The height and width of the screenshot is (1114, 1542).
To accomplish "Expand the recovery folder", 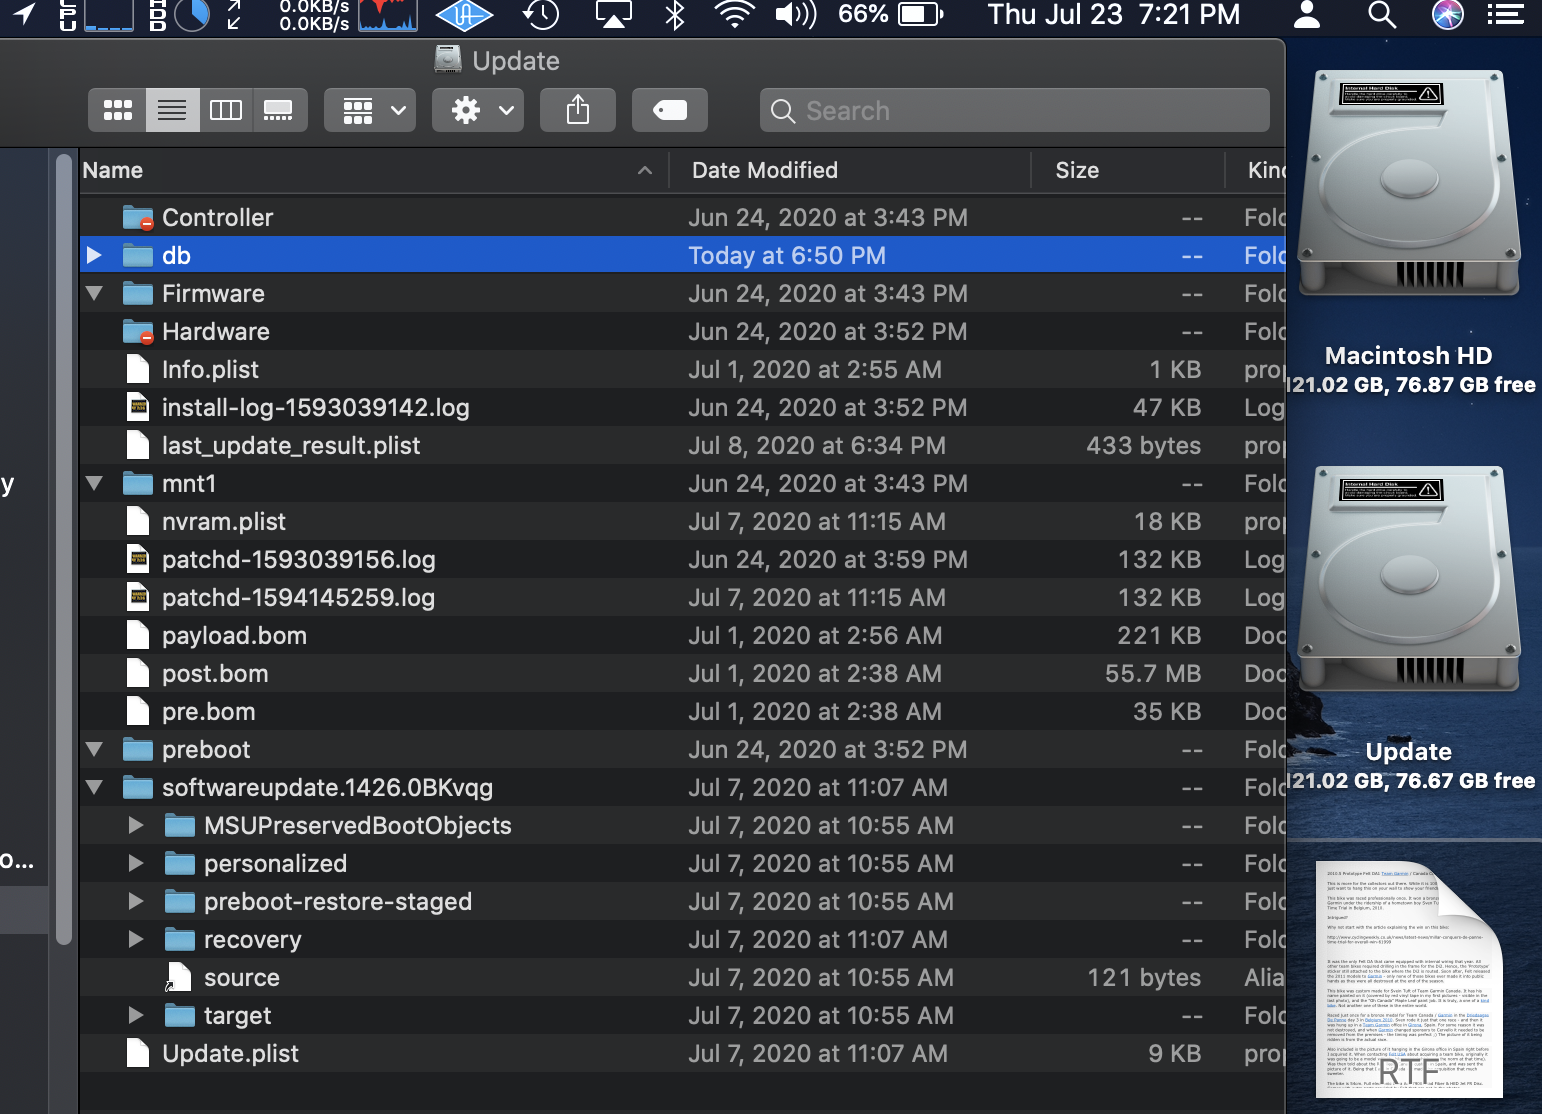I will 136,939.
